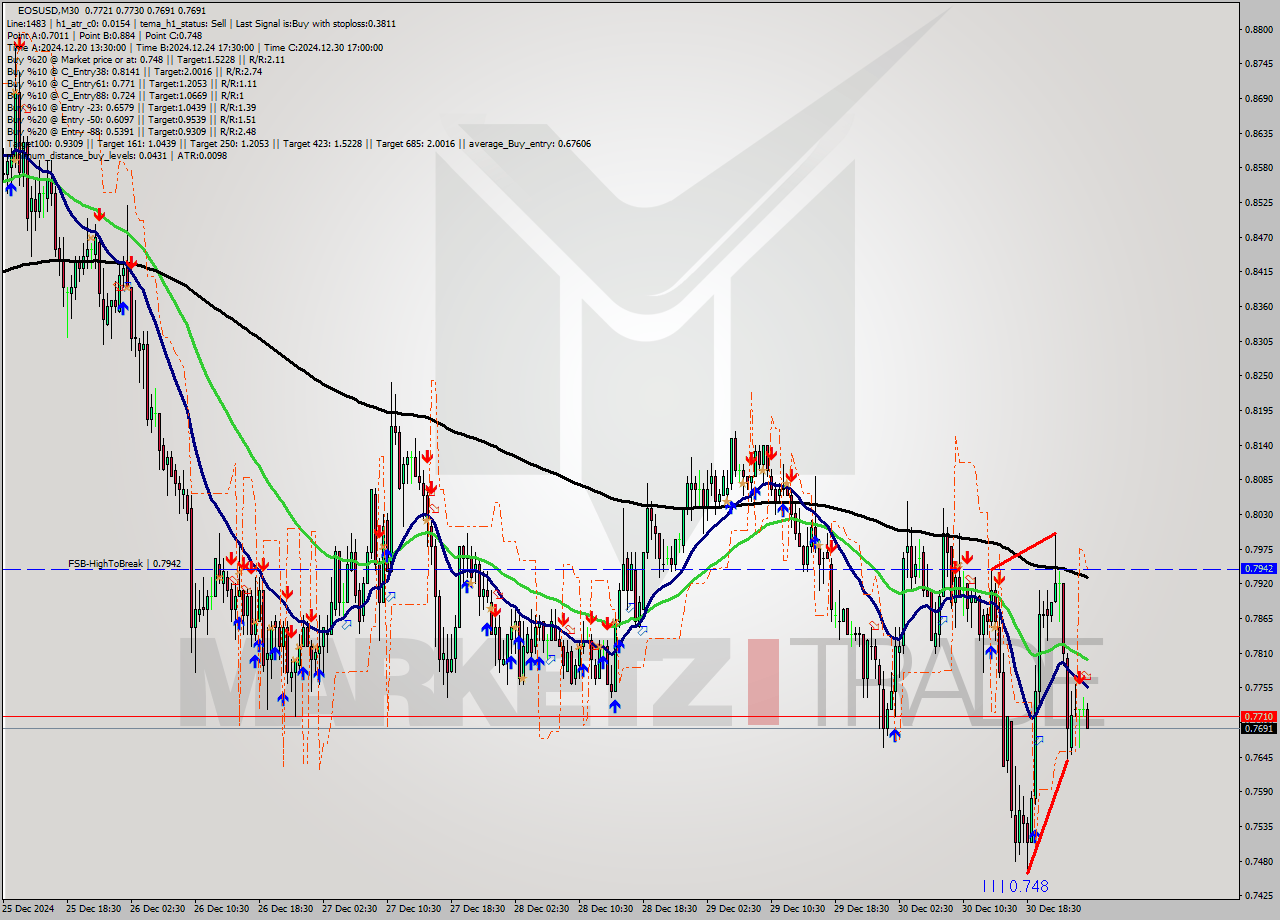This screenshot has width=1280, height=920.
Task: Click the 0.7590 price axis label
Action: (x=1259, y=792)
